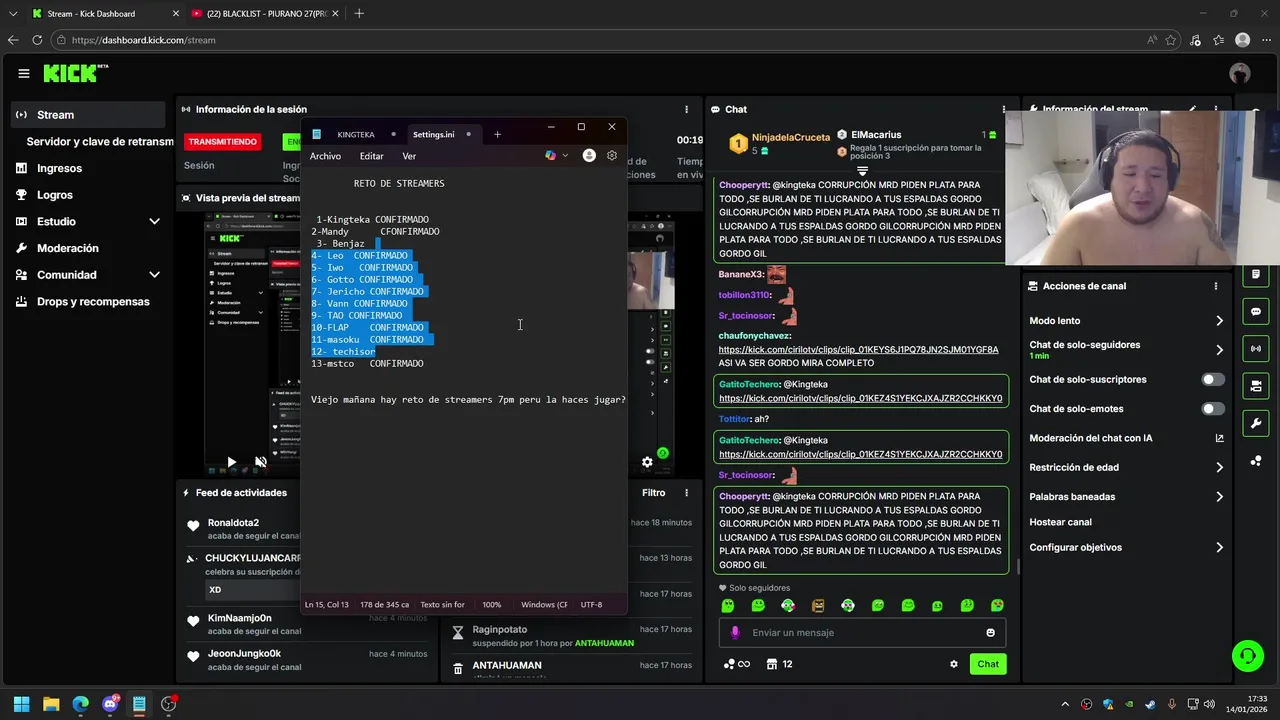Image resolution: width=1280 pixels, height=720 pixels.
Task: Click the Copilot icon in Notepad
Action: pos(550,156)
